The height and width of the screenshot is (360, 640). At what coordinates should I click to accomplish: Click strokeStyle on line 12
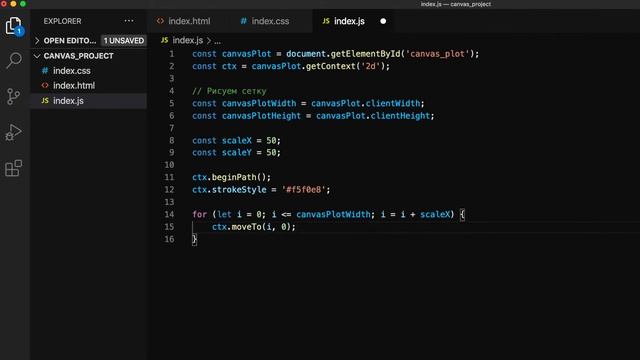click(x=239, y=190)
